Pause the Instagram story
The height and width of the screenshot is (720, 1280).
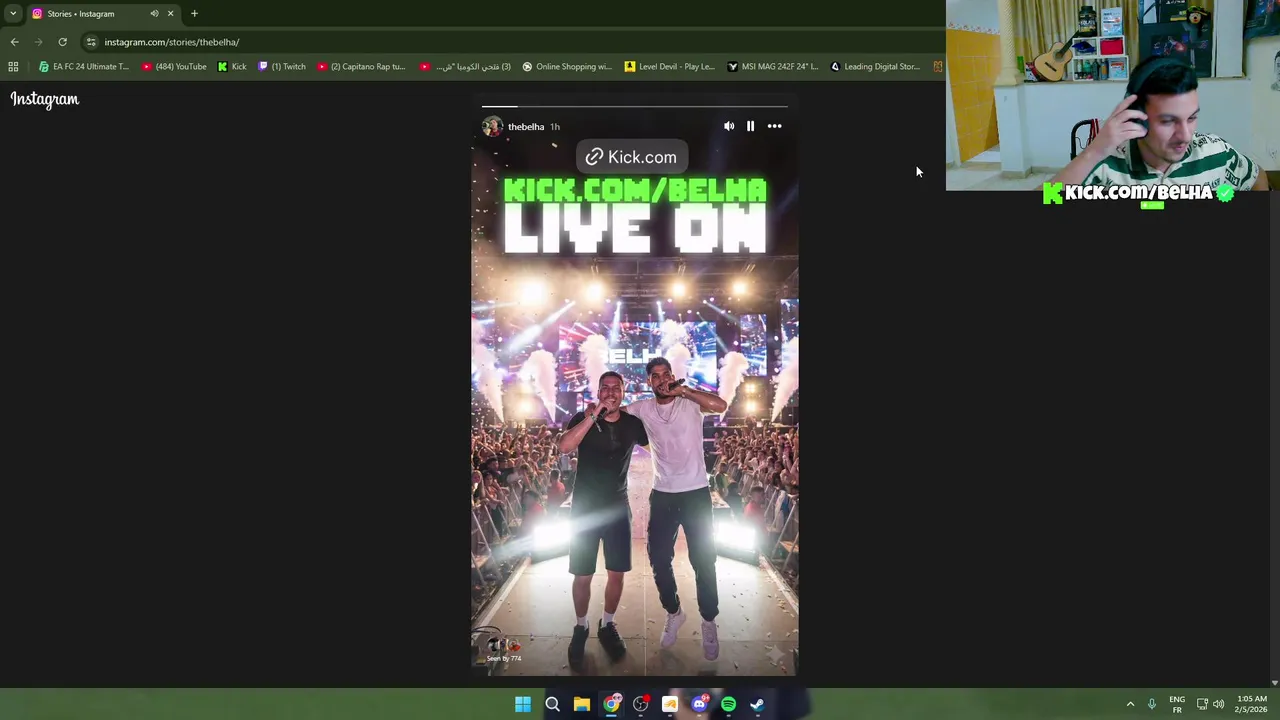click(x=750, y=126)
